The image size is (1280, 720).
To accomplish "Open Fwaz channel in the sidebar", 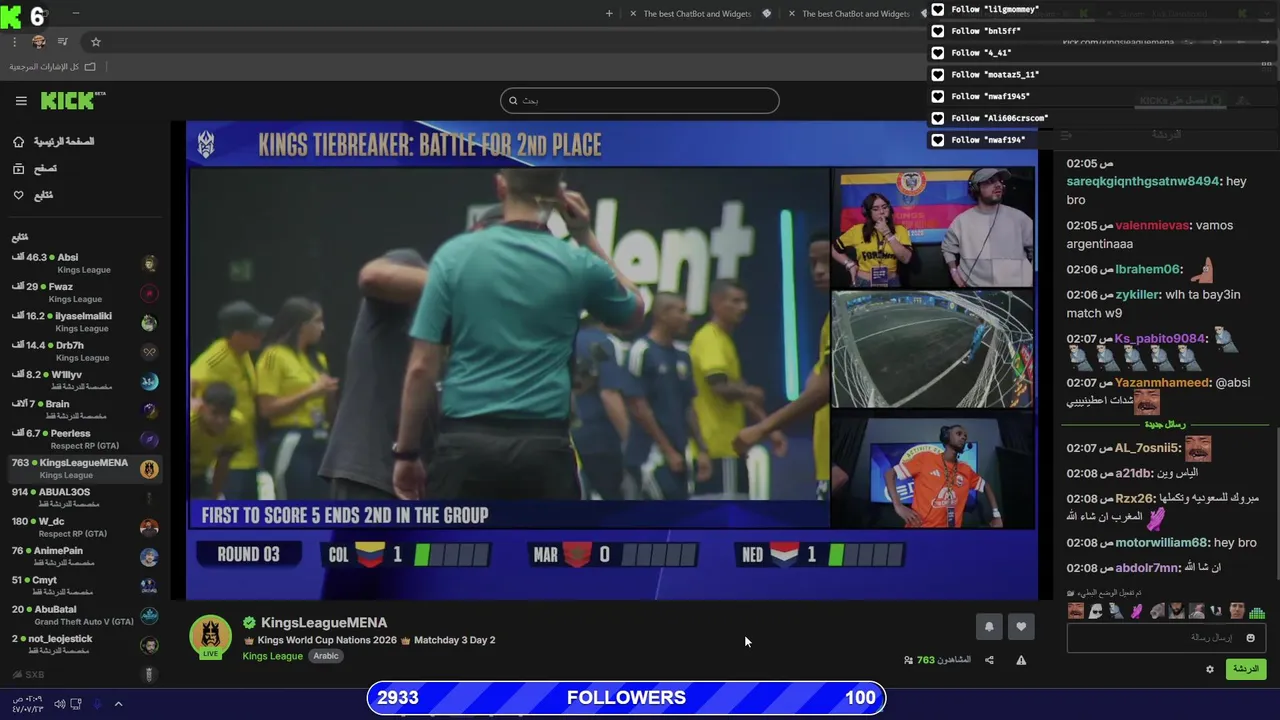I will (85, 292).
